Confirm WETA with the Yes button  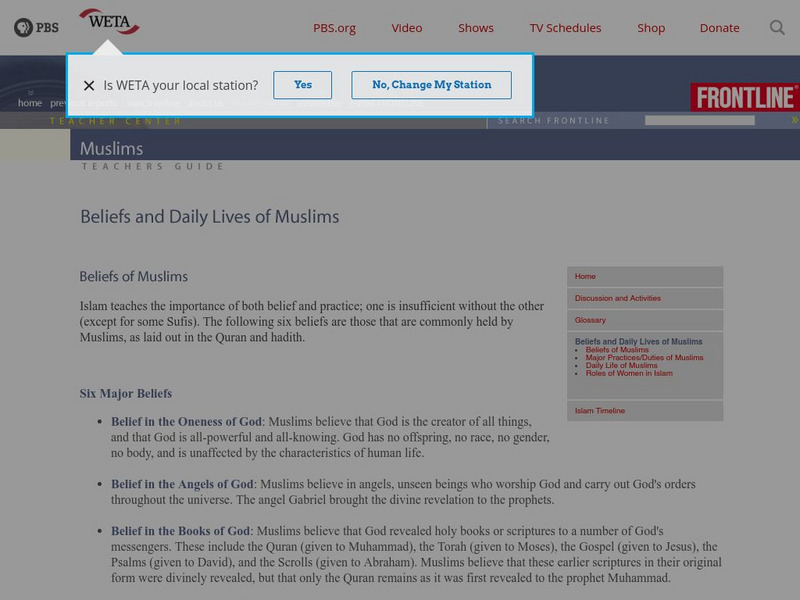pyautogui.click(x=303, y=85)
